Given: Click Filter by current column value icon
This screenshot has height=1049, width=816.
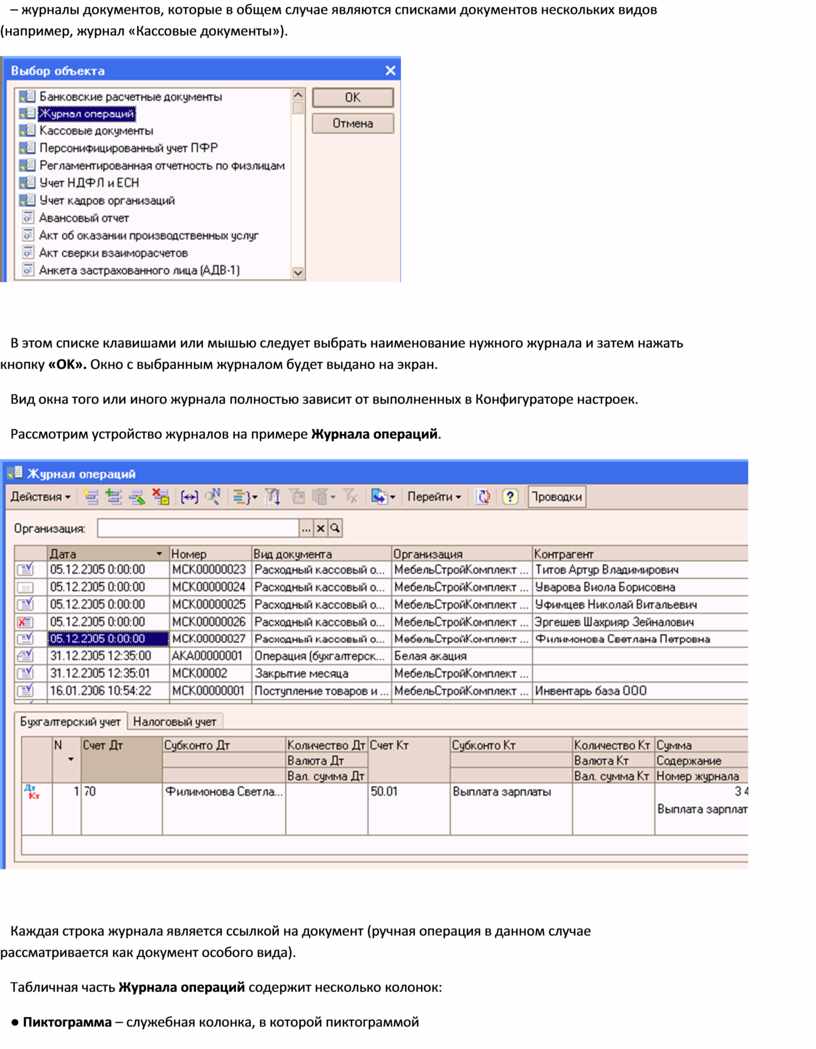Looking at the screenshot, I should pos(297,497).
